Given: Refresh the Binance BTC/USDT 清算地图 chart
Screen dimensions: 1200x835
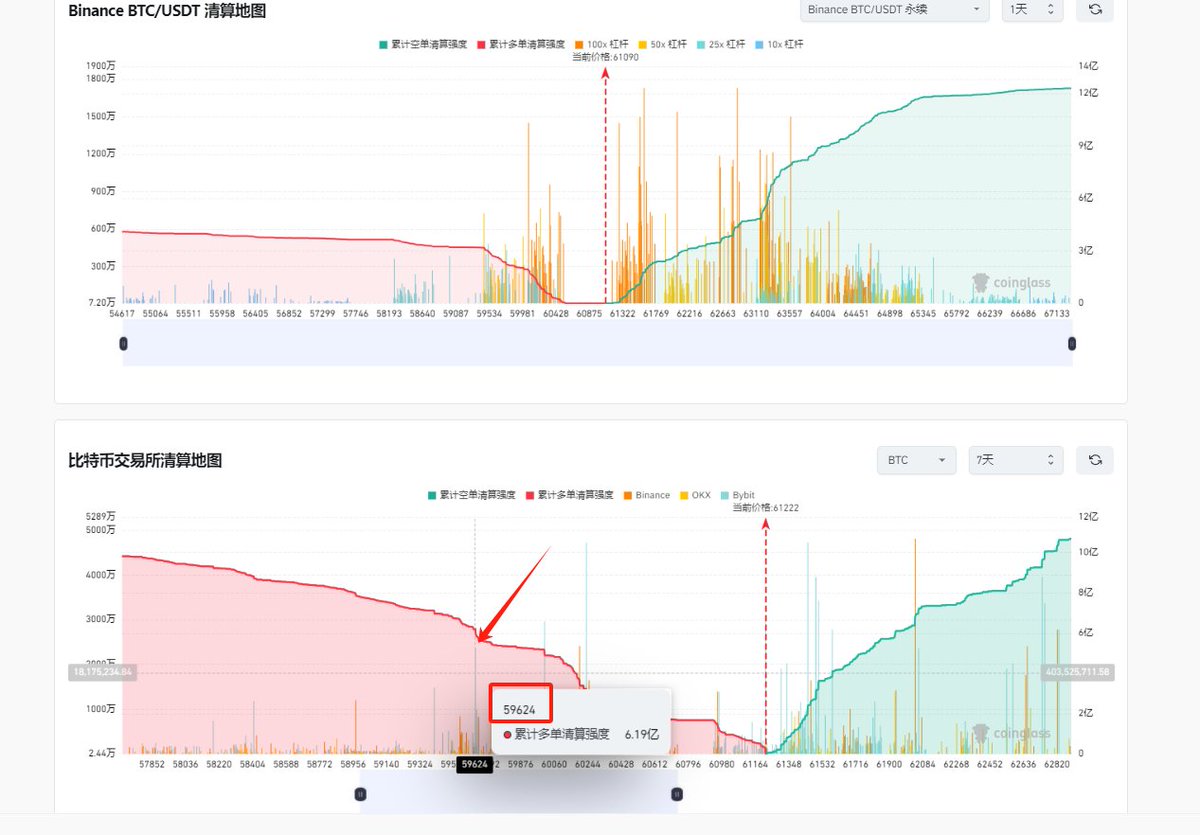Looking at the screenshot, I should pyautogui.click(x=1095, y=10).
